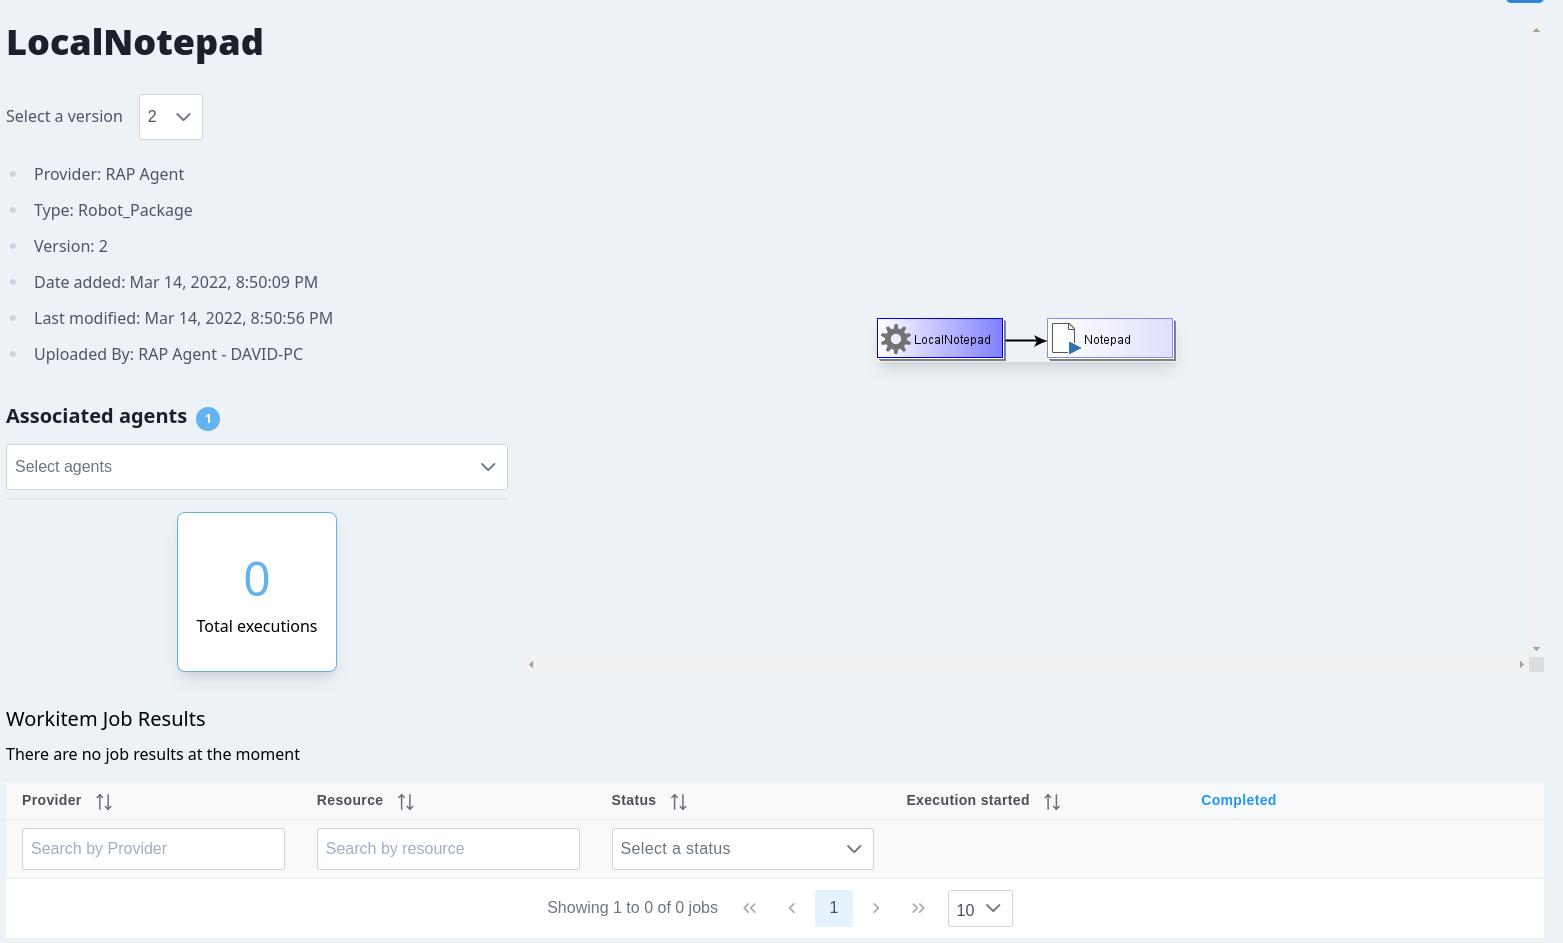1563x943 pixels.
Task: Click the Notepad document node icon
Action: point(1065,339)
